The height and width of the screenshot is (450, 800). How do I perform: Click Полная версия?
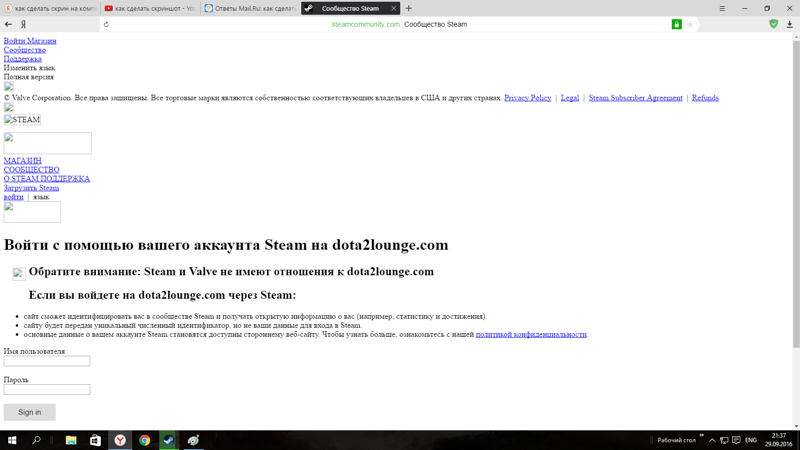point(29,77)
